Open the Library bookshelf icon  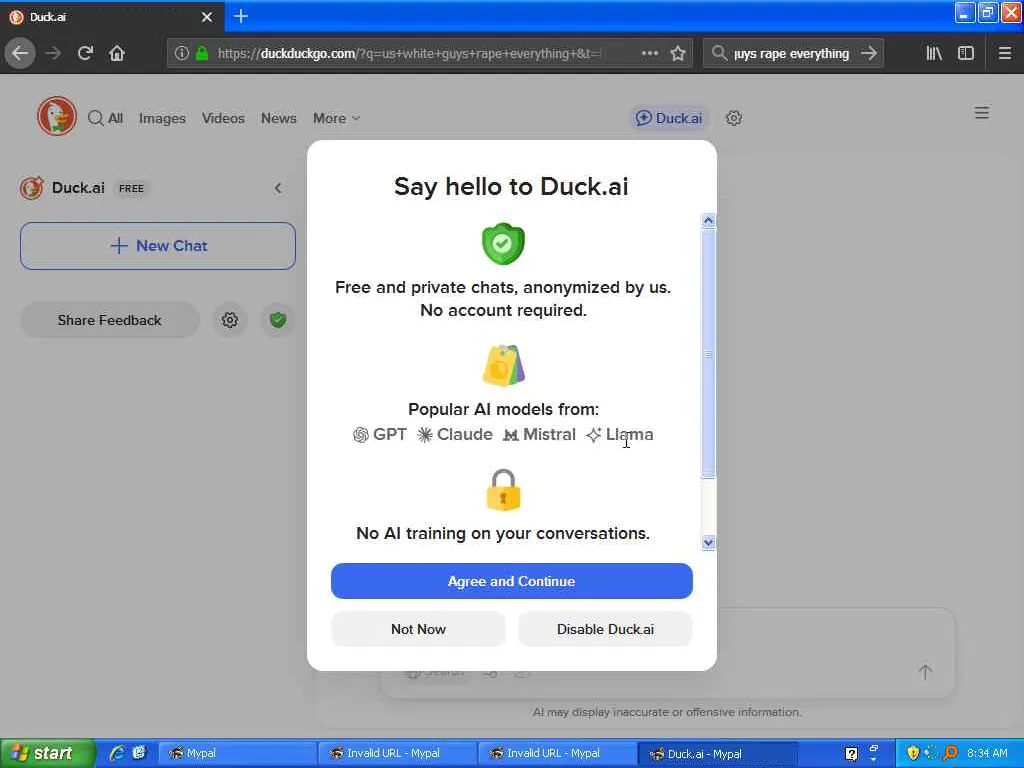coord(934,53)
